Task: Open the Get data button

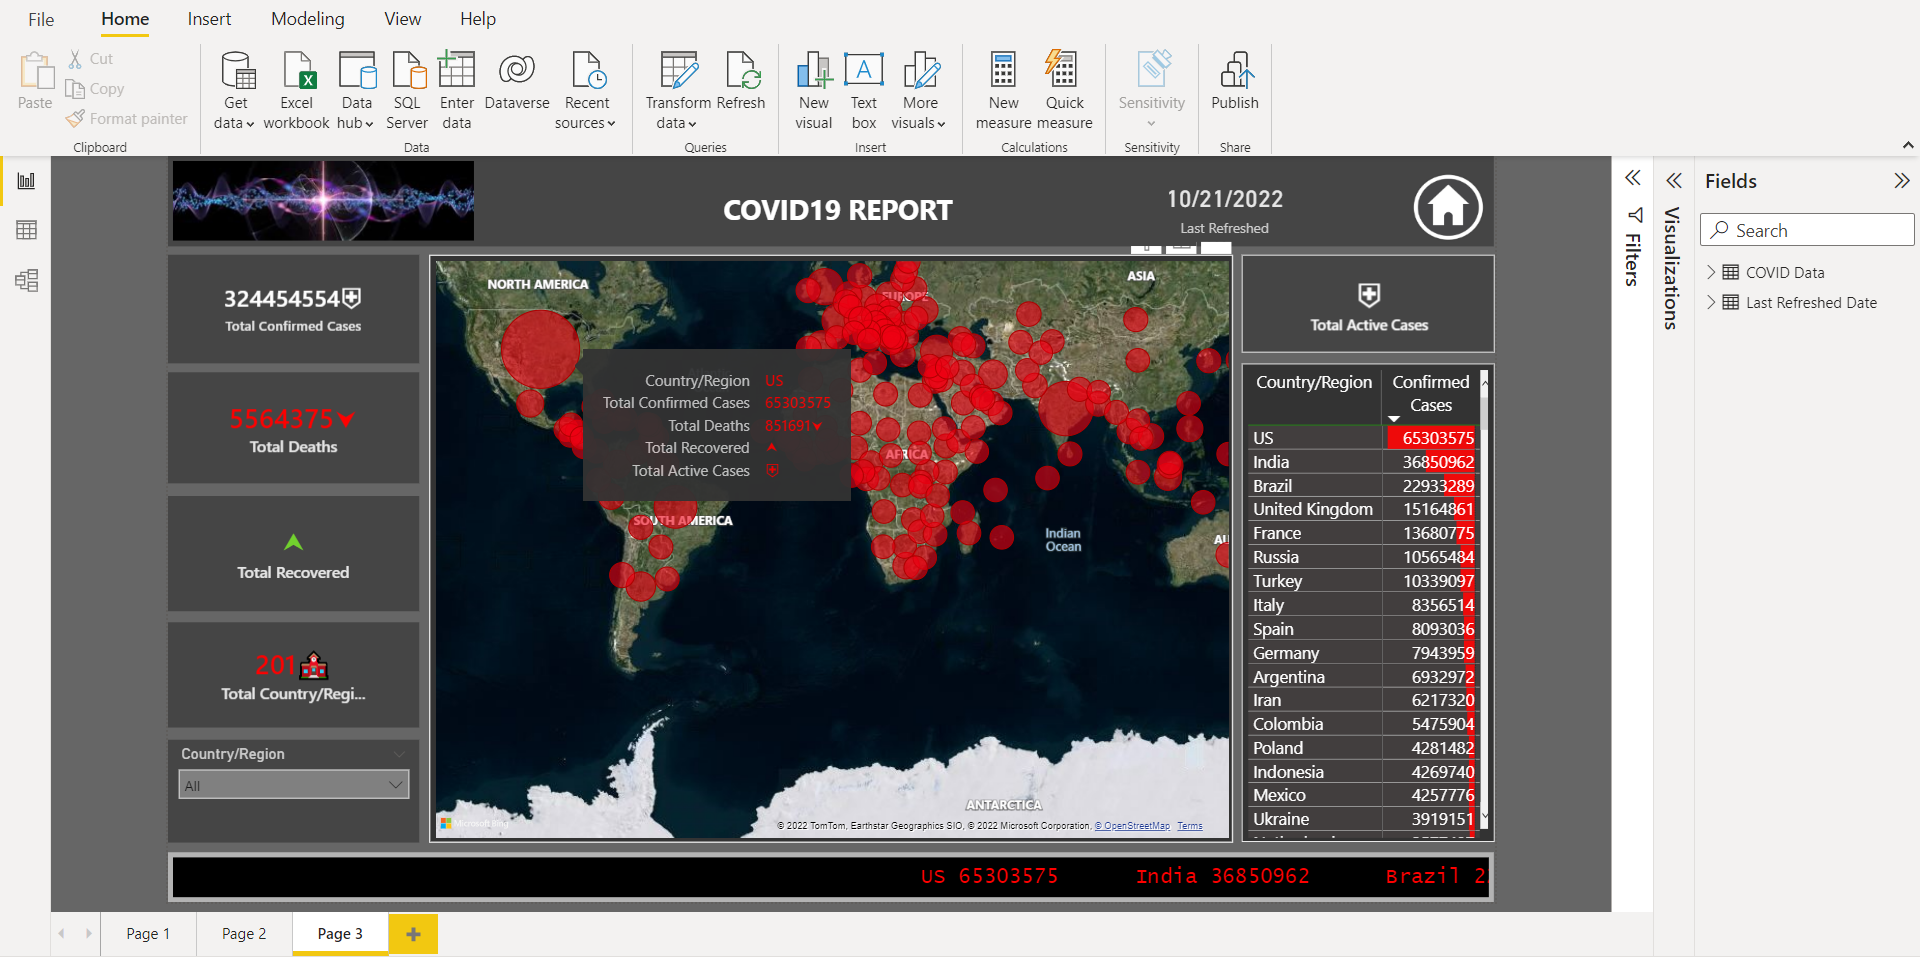Action: (235, 91)
